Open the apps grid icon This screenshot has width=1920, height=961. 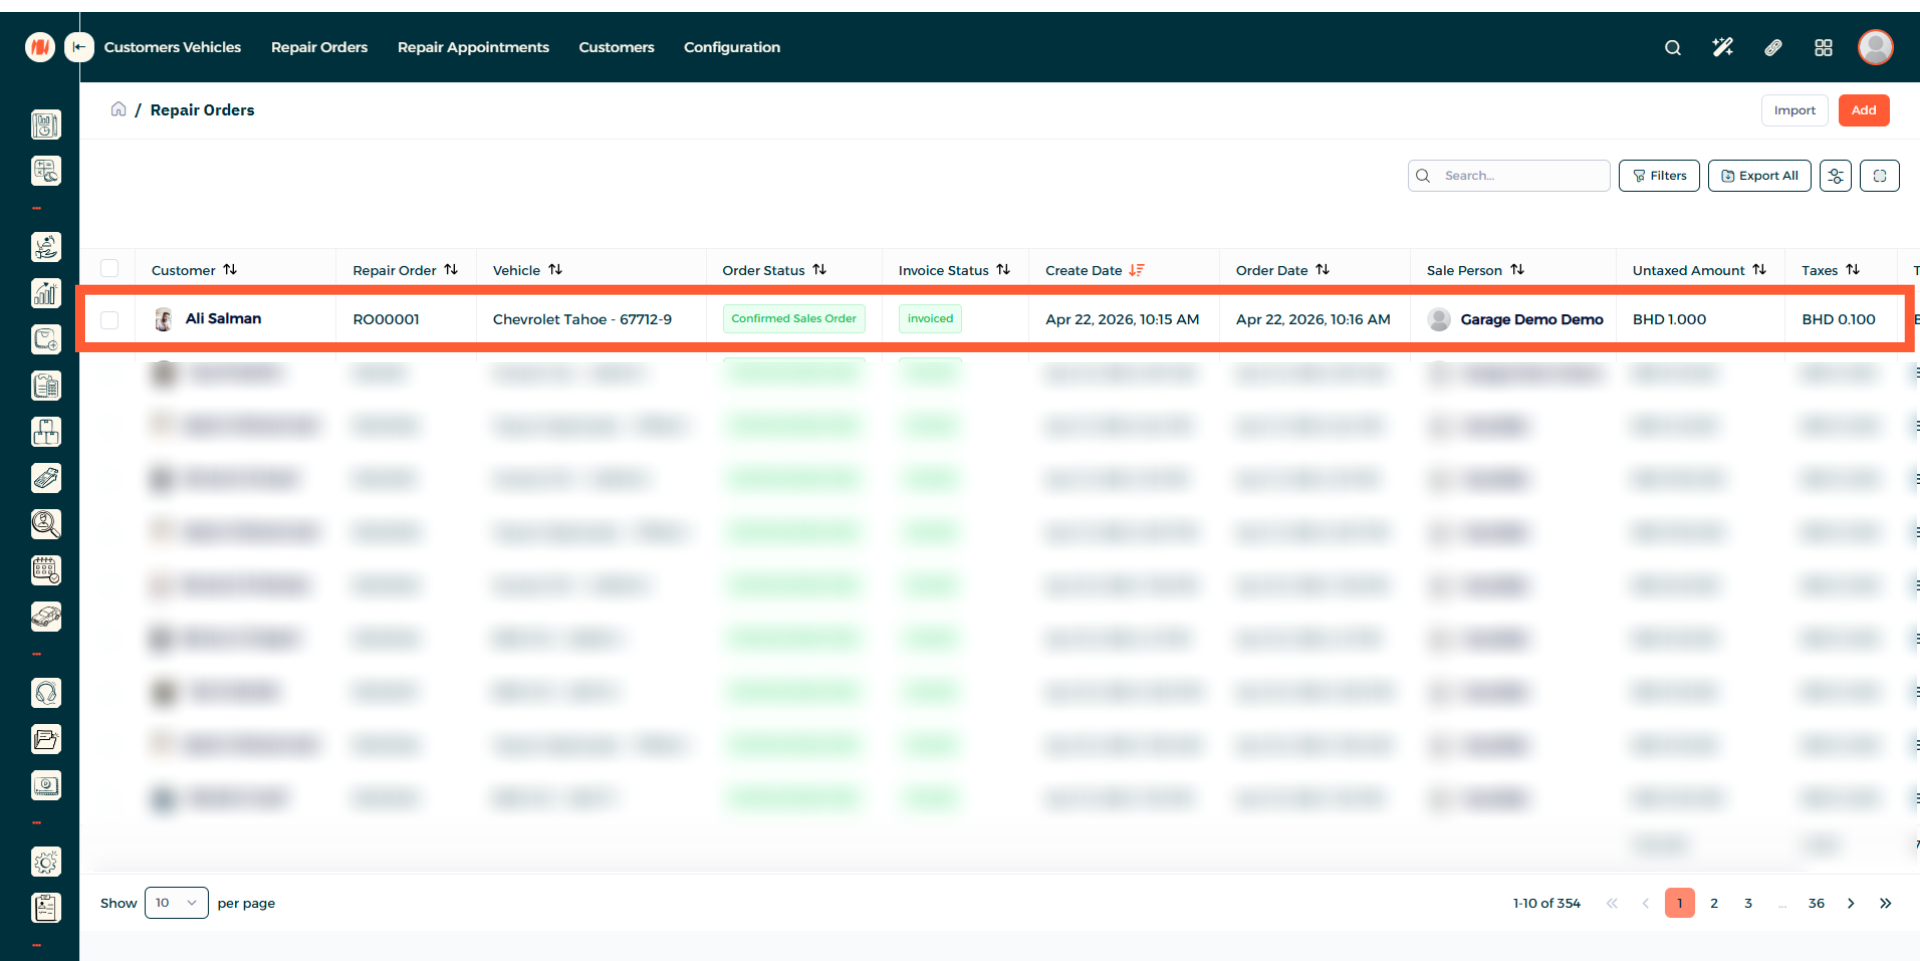pos(1823,48)
